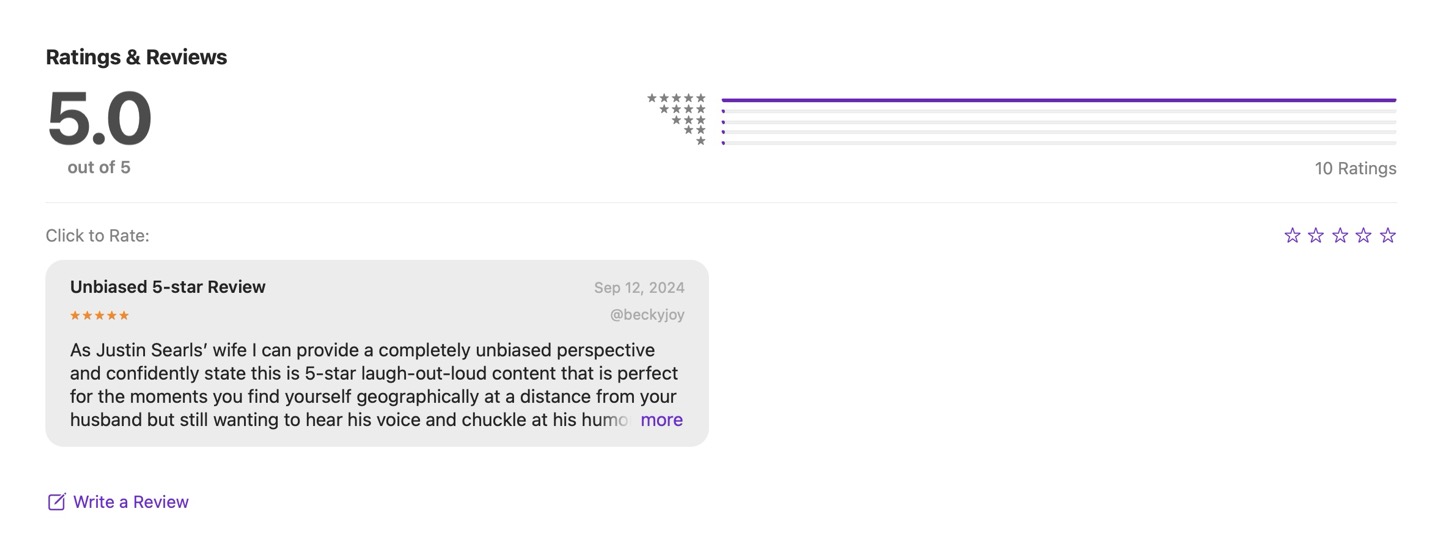
Task: Click the @beckyjoy reviewer name
Action: pyautogui.click(x=647, y=315)
